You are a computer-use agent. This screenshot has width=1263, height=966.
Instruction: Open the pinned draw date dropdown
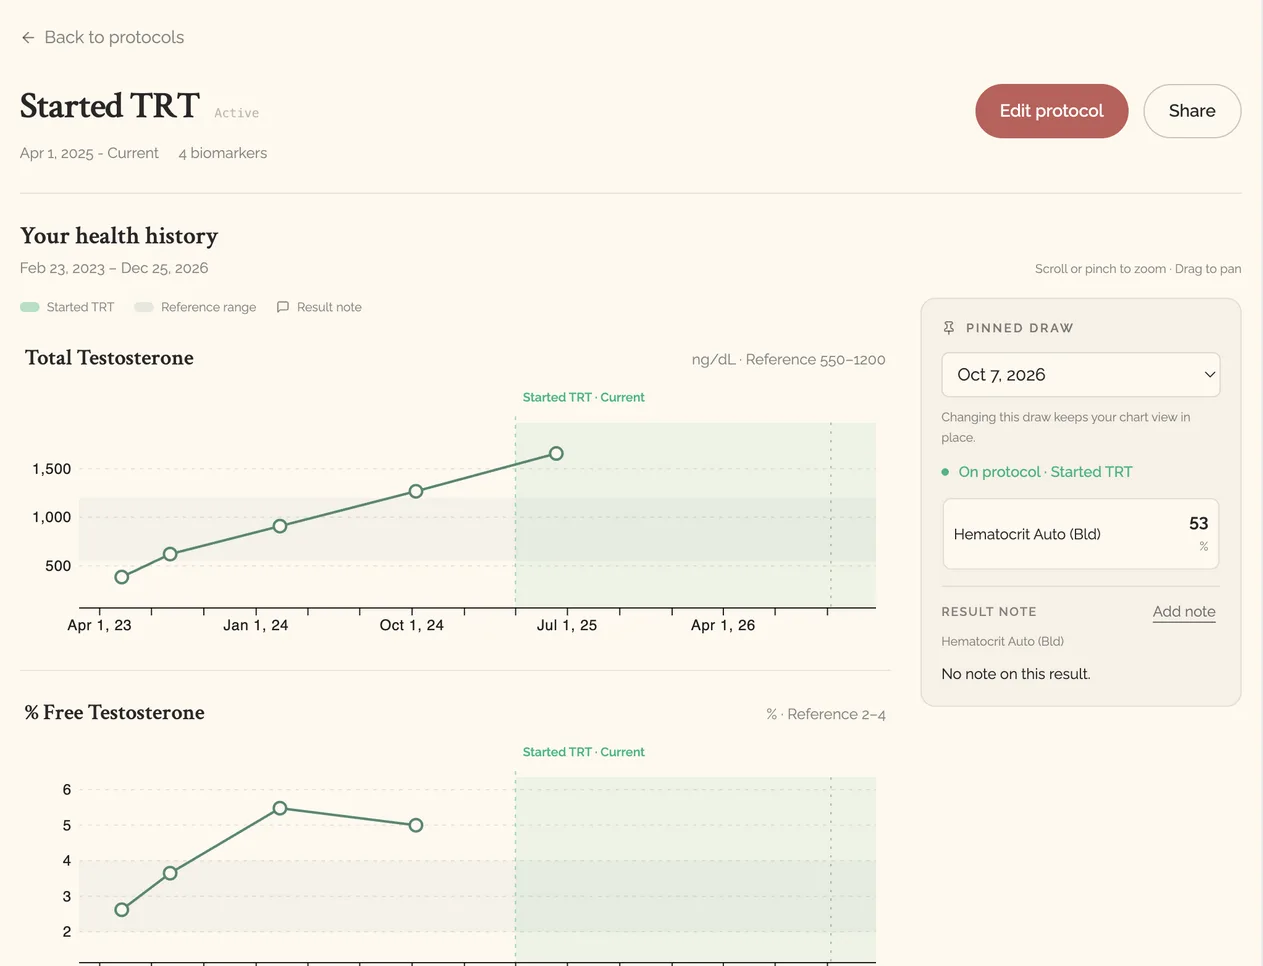pyautogui.click(x=1080, y=375)
